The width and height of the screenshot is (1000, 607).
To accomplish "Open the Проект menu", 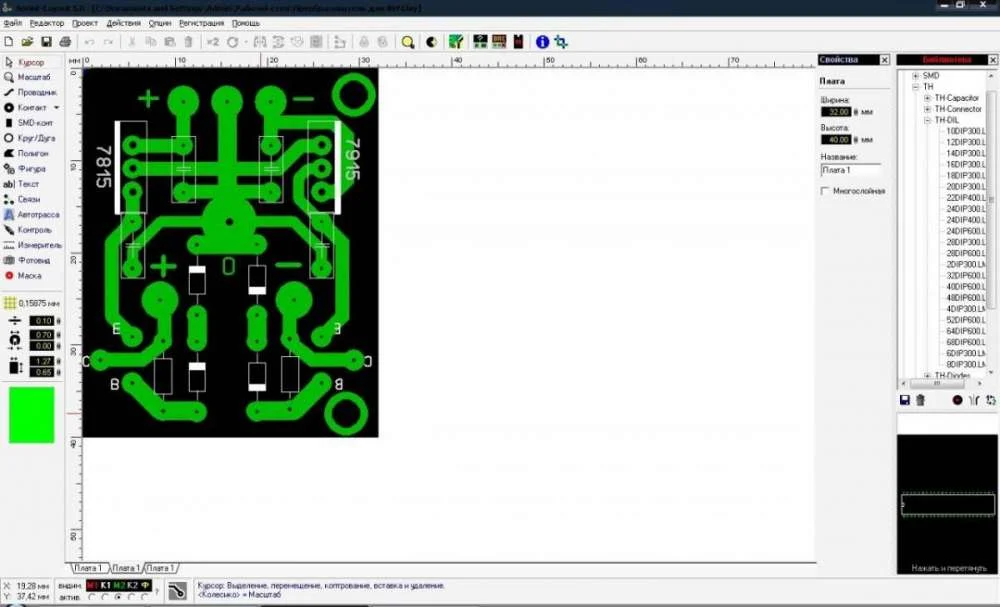I will point(85,23).
